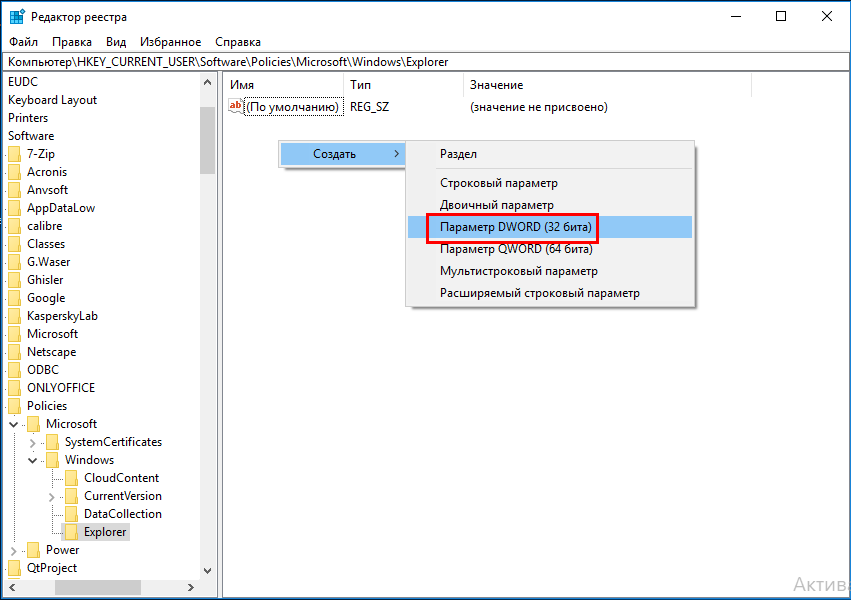Select the Printers tree entry
Image resolution: width=851 pixels, height=600 pixels.
coord(28,118)
